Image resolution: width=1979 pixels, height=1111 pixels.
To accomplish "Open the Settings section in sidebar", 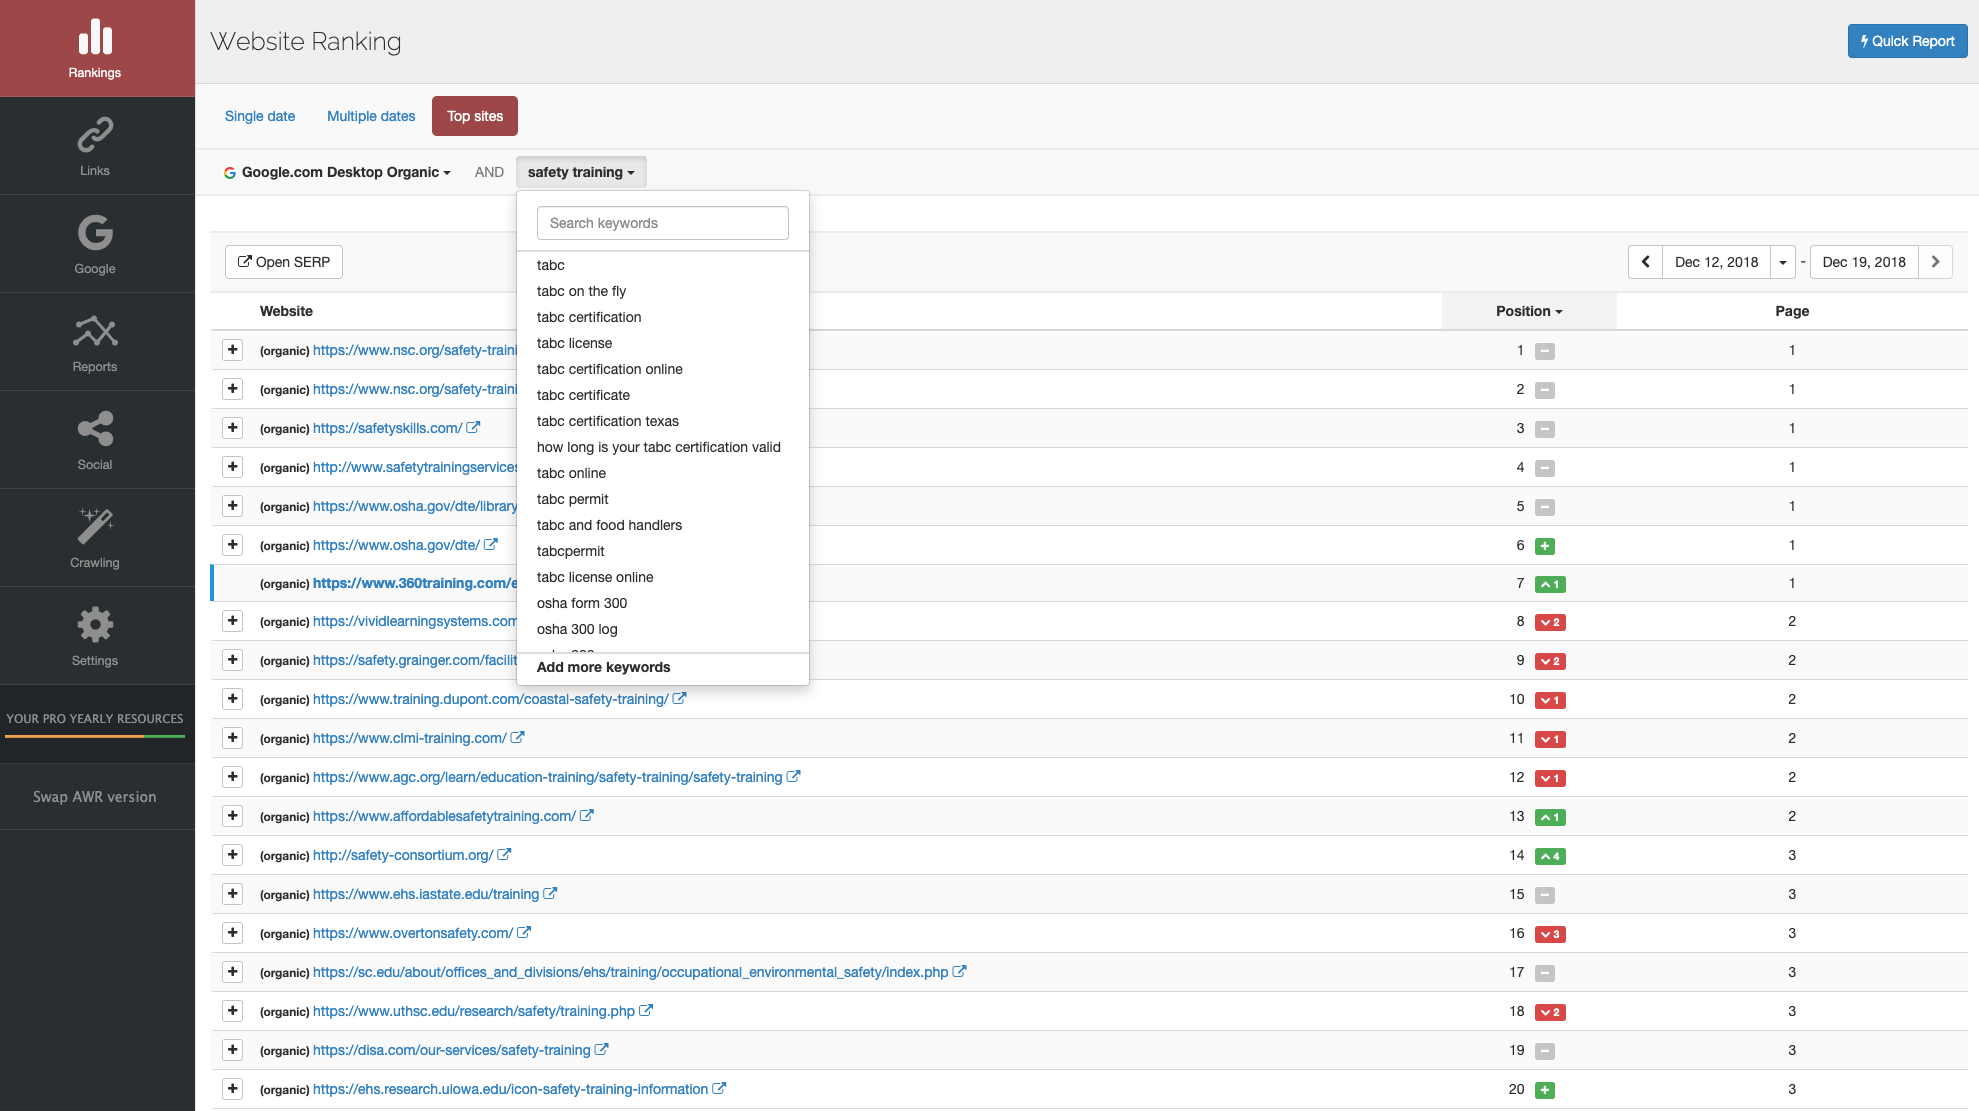I will tap(94, 636).
